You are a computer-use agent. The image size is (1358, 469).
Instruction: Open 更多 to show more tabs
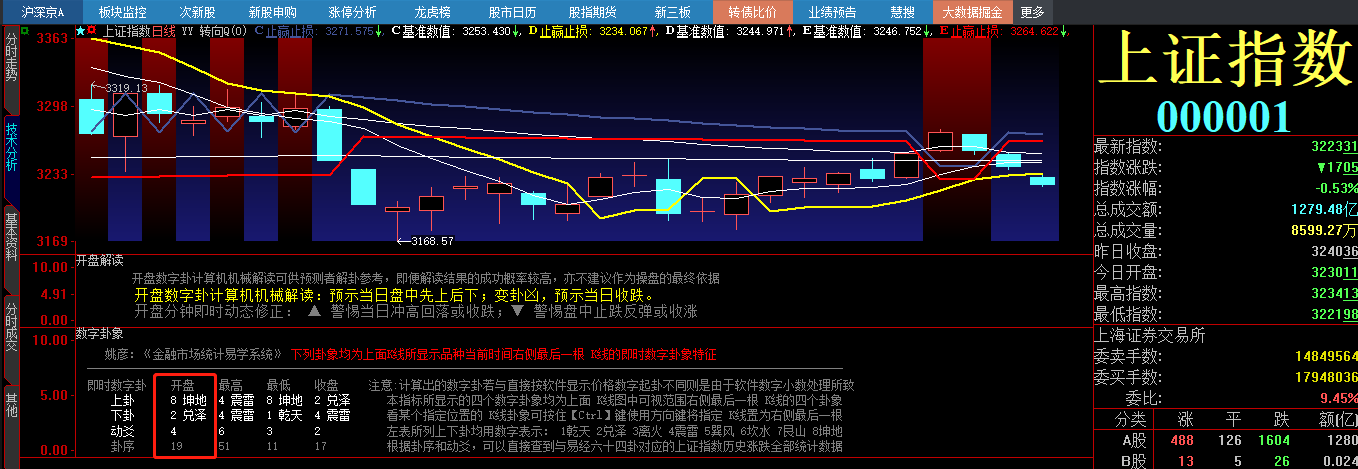(x=1032, y=12)
